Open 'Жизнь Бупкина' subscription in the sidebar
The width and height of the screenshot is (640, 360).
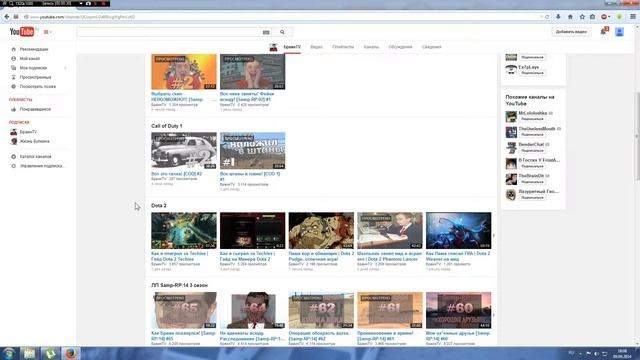34,141
